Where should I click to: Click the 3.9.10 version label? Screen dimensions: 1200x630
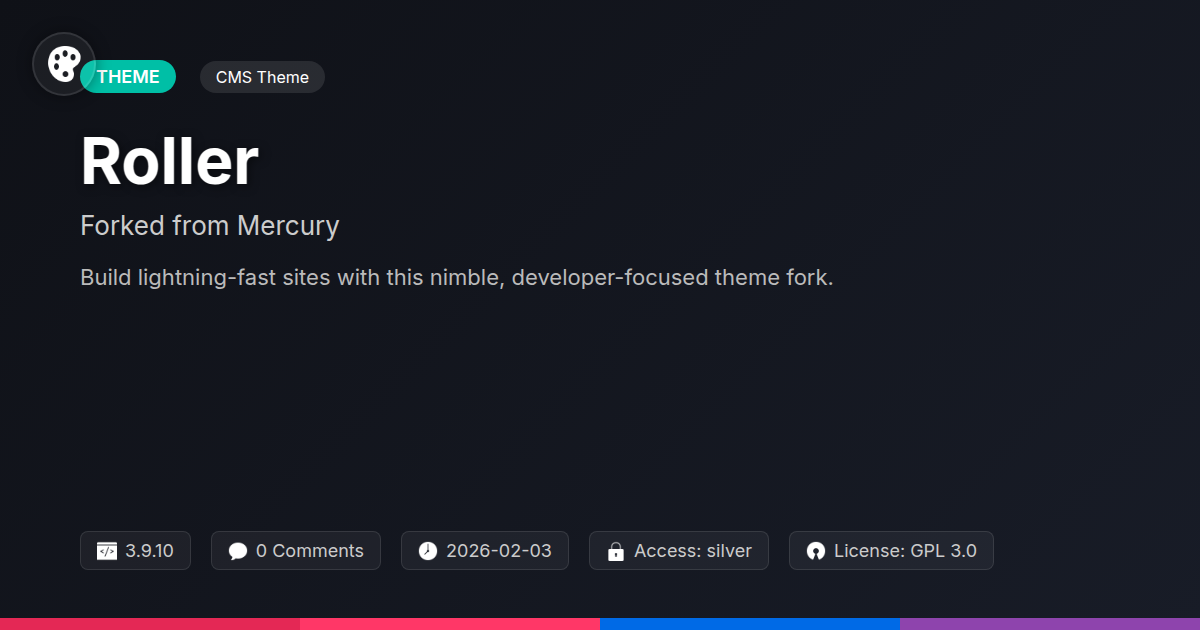click(150, 551)
